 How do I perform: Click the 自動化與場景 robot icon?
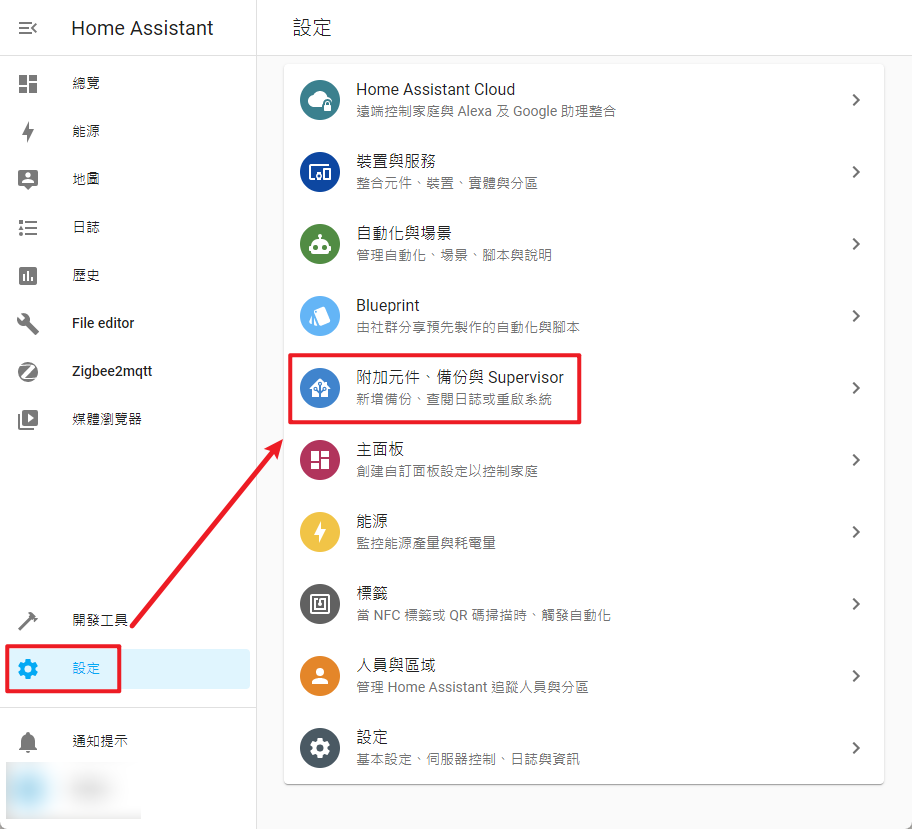320,244
